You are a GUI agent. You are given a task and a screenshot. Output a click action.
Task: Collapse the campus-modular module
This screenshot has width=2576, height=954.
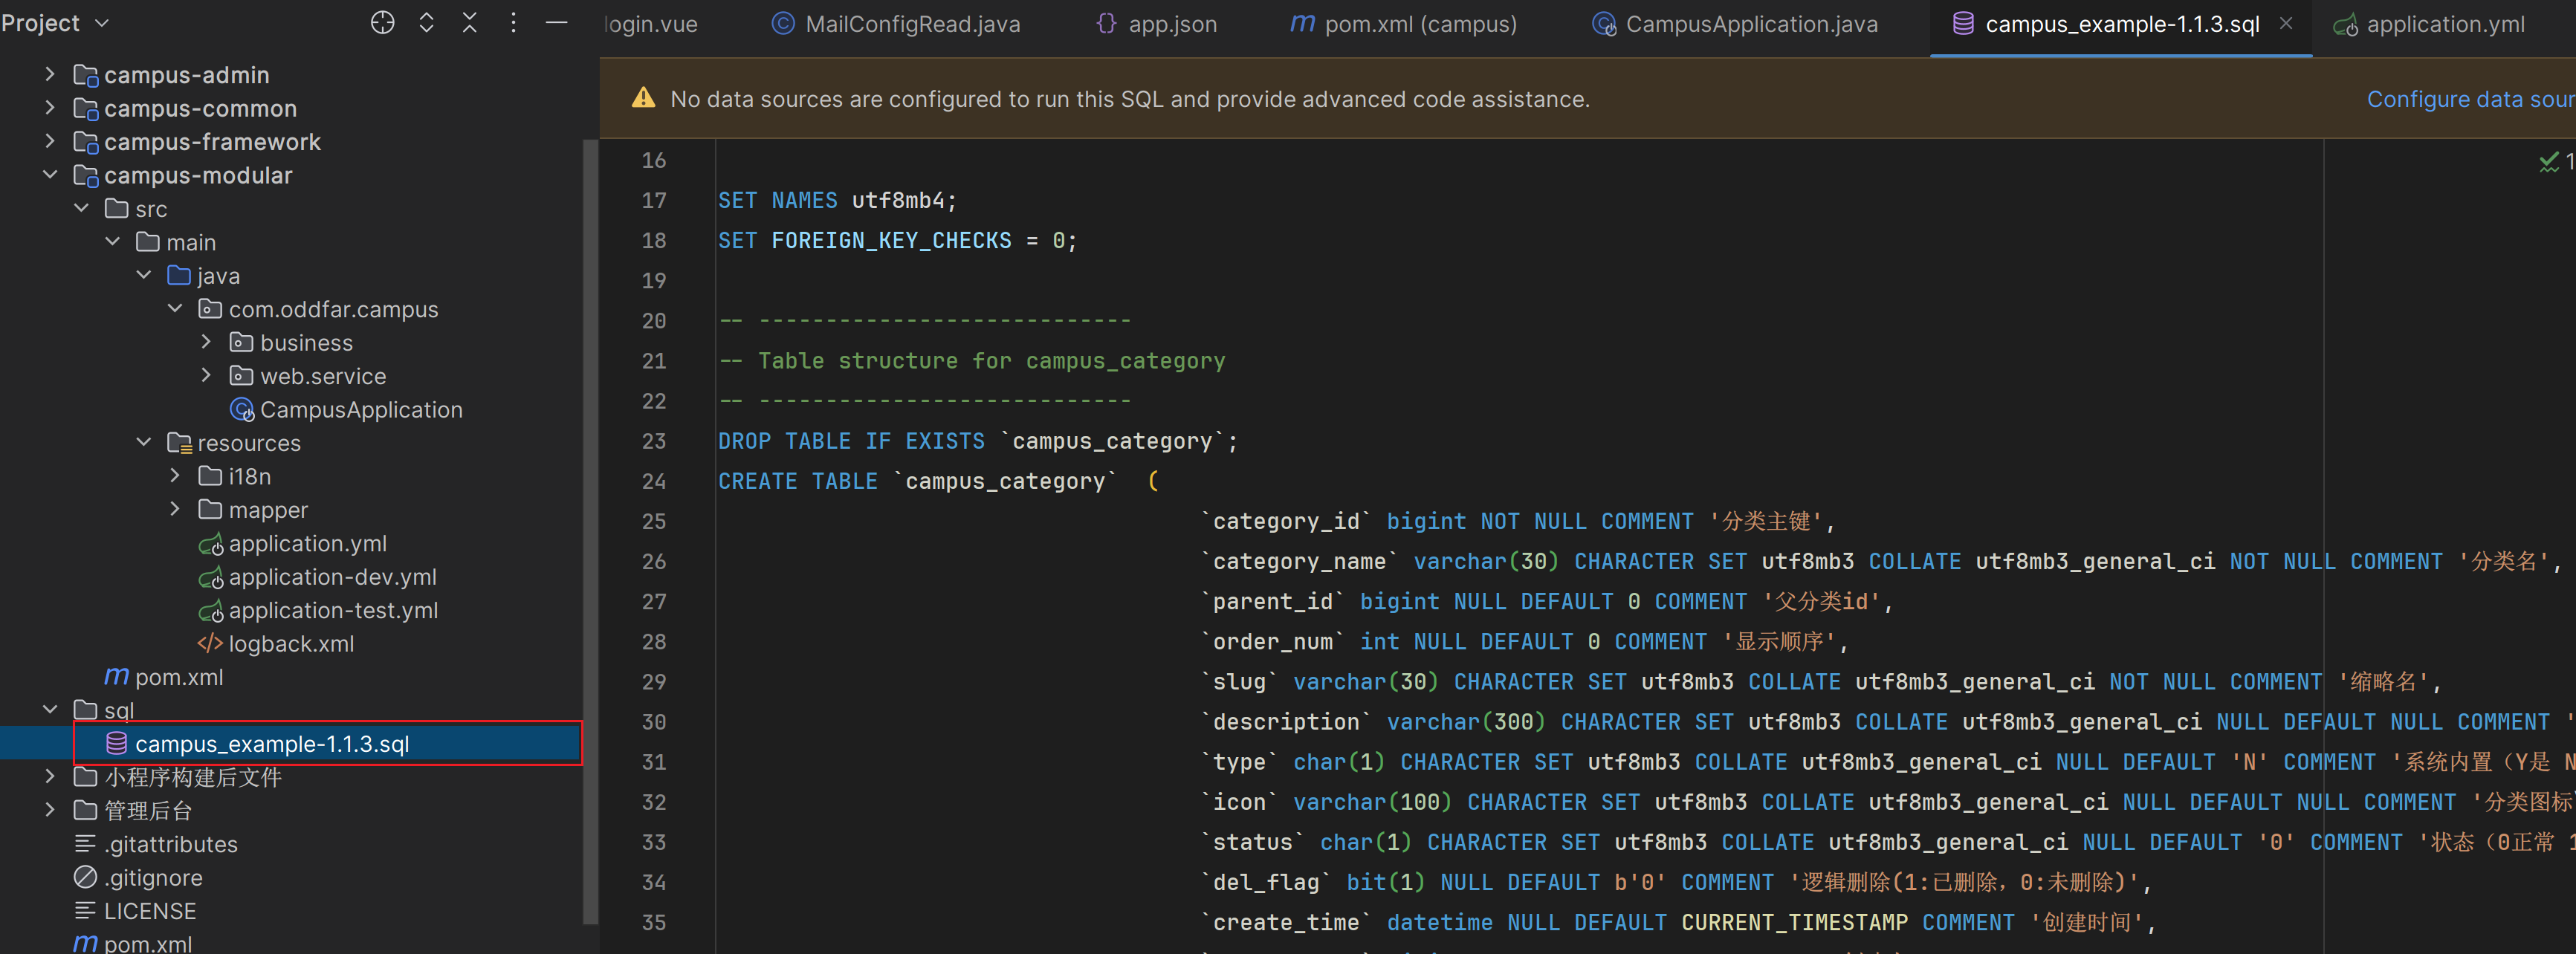[x=50, y=175]
